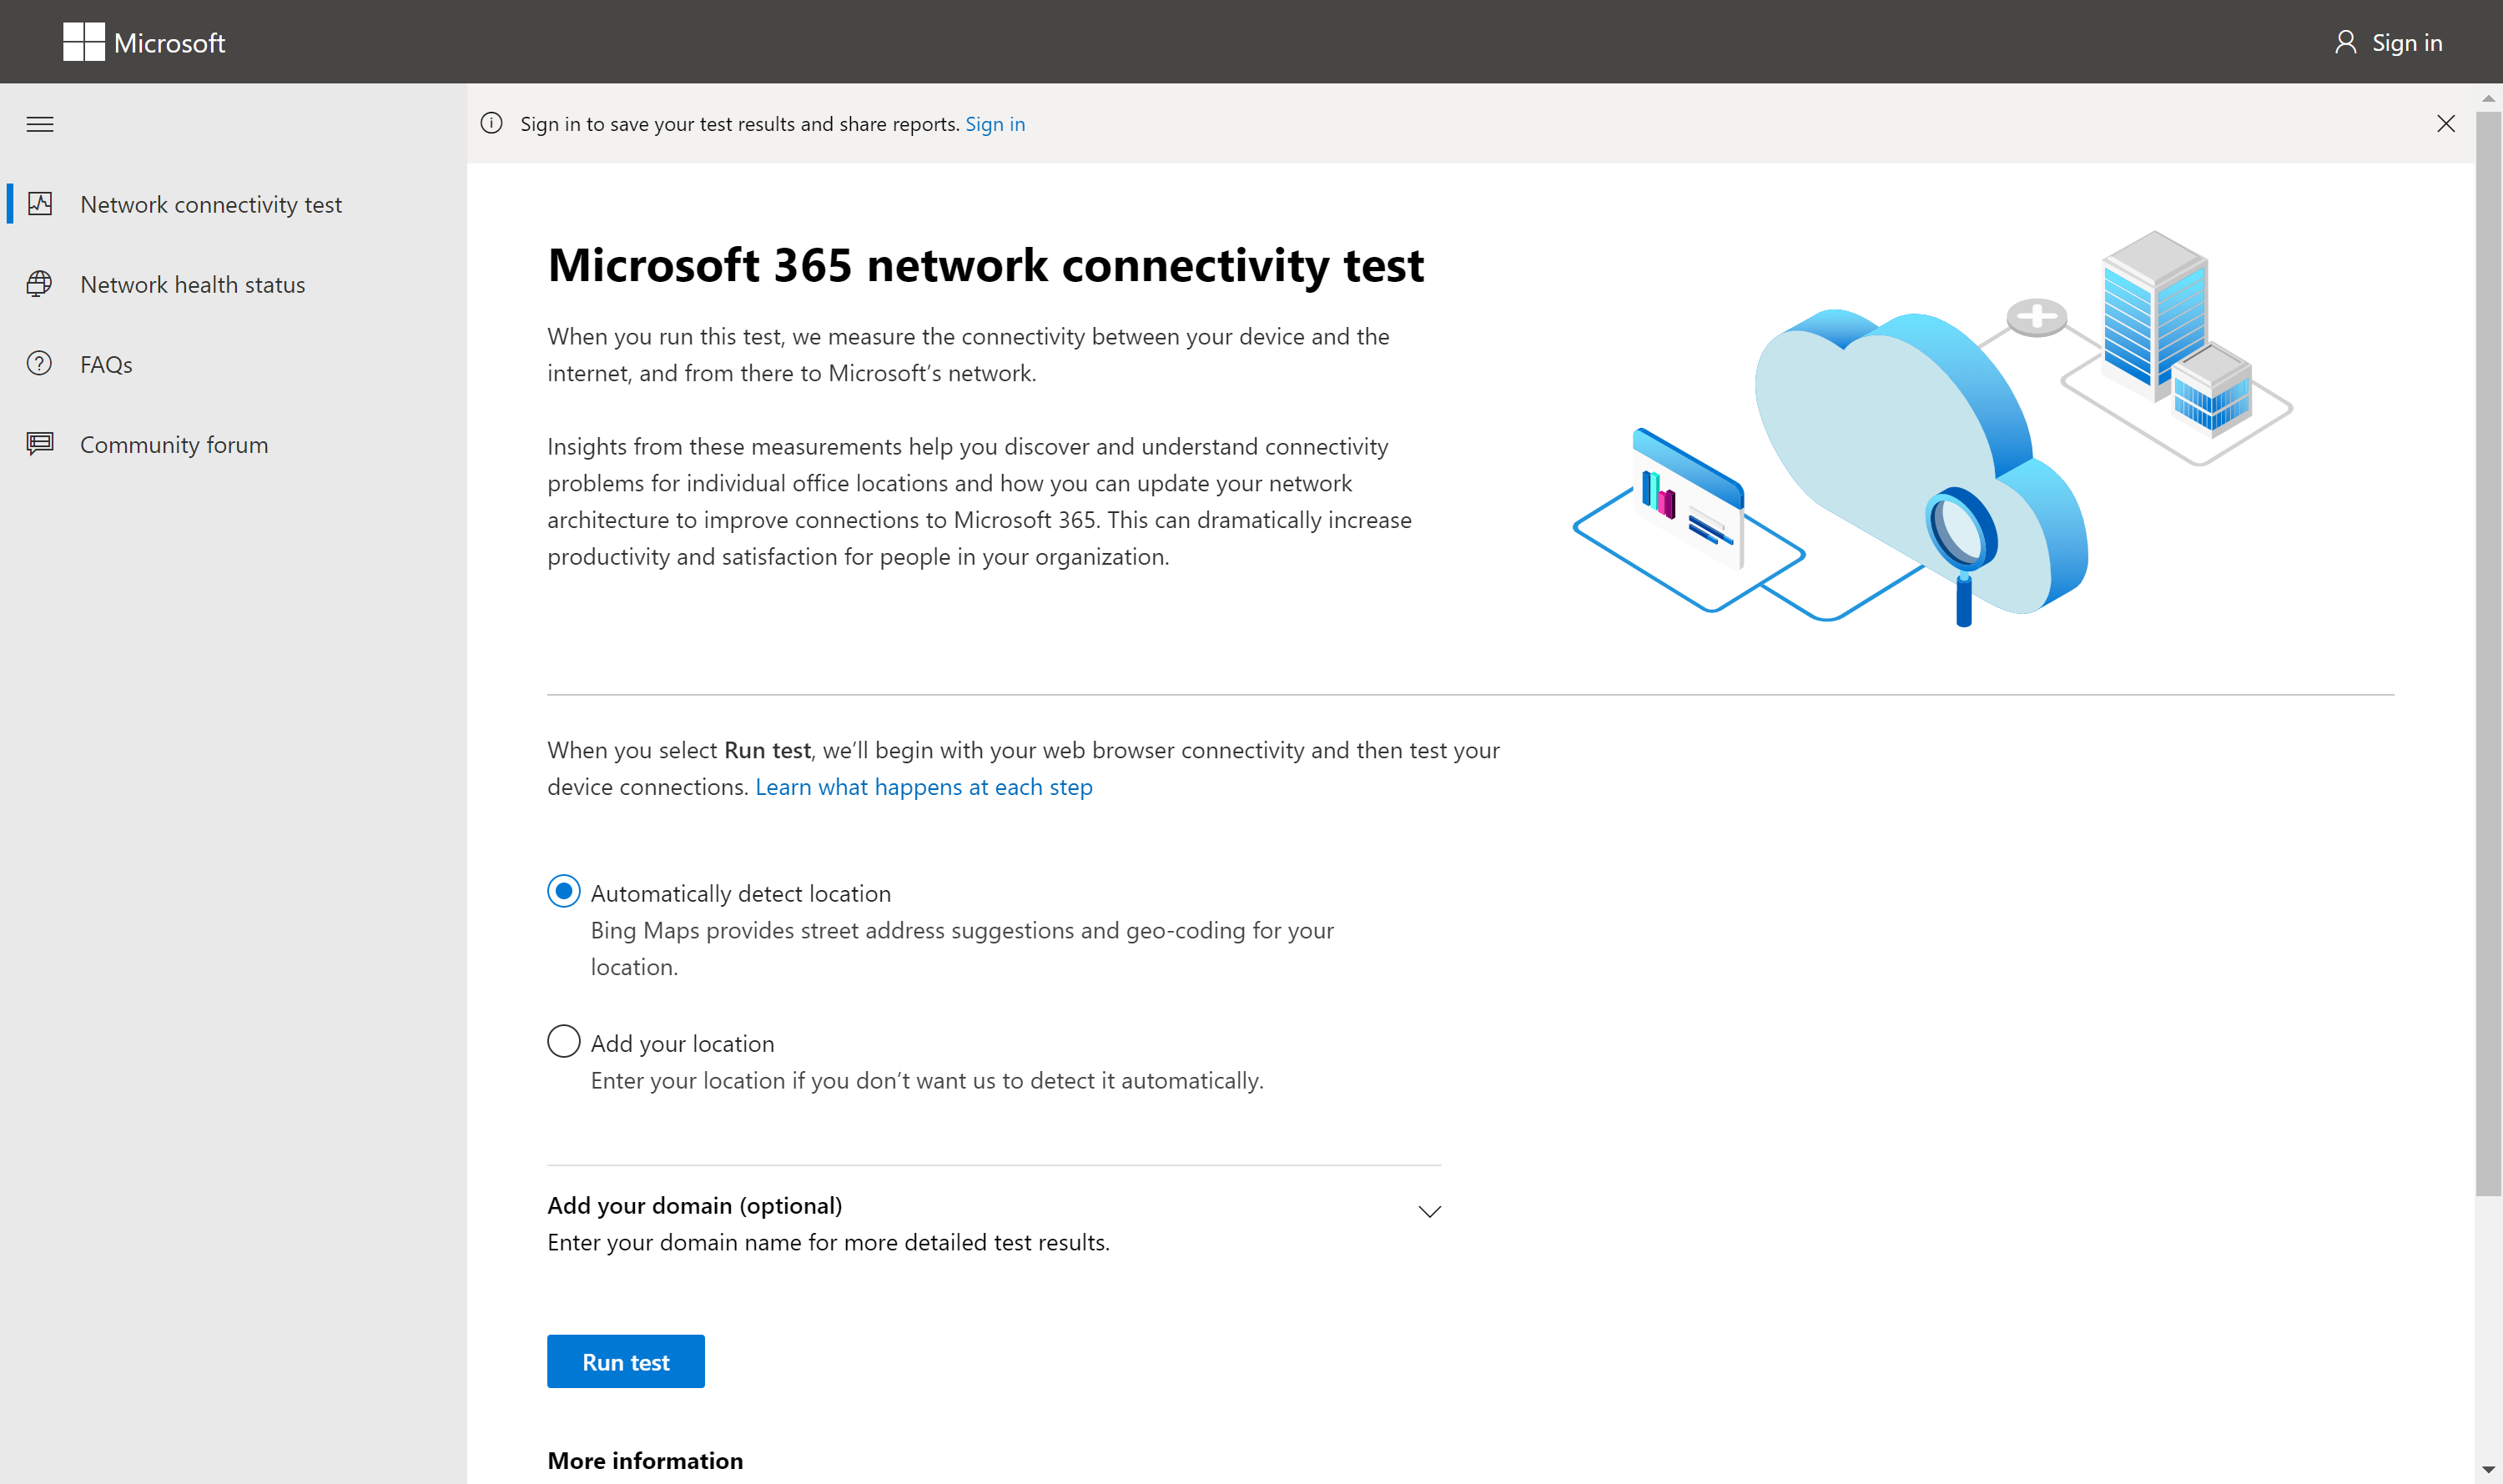Viewport: 2503px width, 1484px height.
Task: Navigate to the FAQs section
Action: [x=105, y=363]
